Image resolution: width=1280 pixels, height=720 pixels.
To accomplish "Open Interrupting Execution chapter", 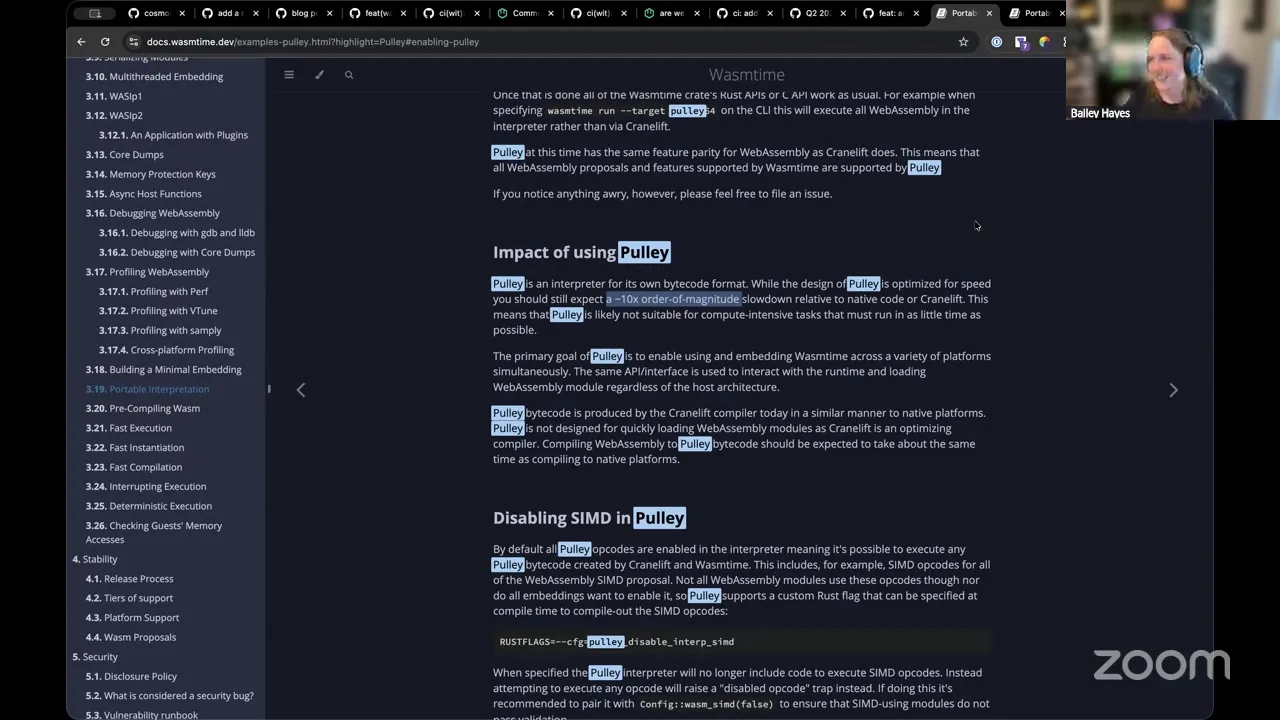I will 145,487.
